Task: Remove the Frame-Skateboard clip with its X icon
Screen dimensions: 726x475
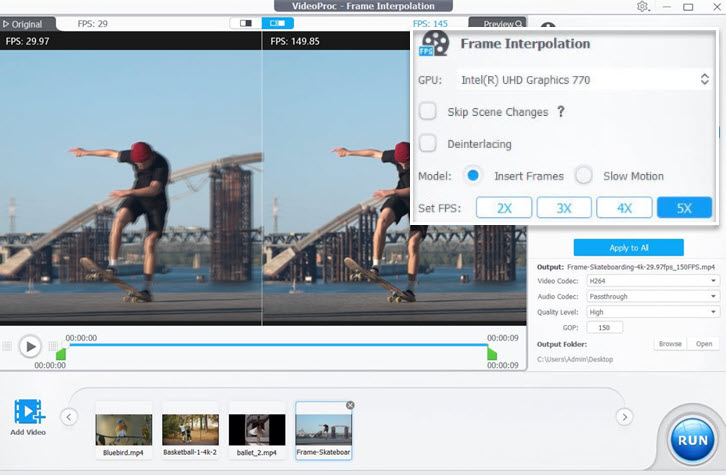Action: [x=350, y=405]
